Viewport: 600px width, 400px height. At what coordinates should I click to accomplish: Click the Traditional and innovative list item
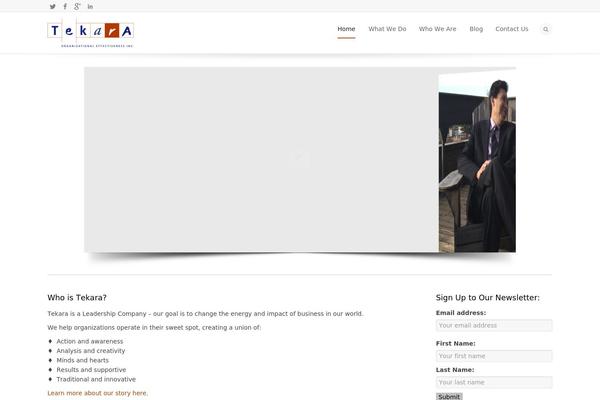click(x=96, y=379)
